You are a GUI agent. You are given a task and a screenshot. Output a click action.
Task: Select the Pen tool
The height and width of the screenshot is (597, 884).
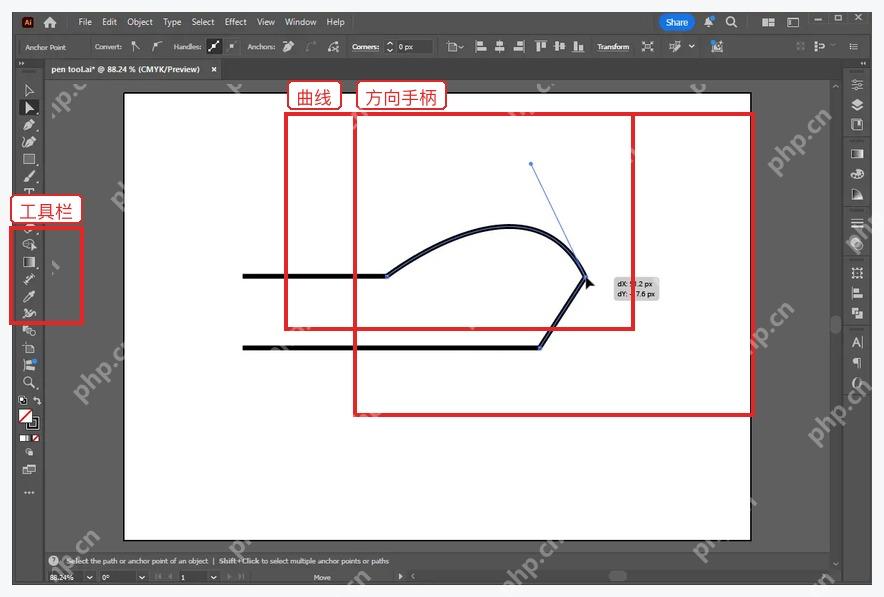[x=29, y=125]
